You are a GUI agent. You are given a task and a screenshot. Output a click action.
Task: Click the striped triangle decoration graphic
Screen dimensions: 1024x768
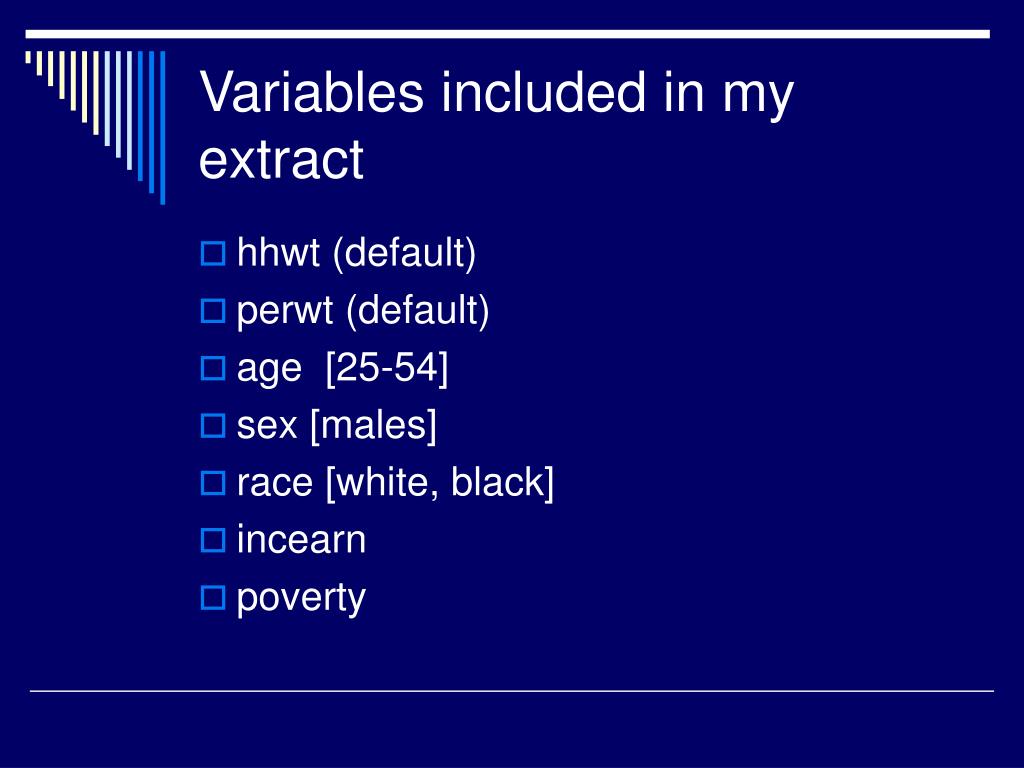(x=95, y=127)
